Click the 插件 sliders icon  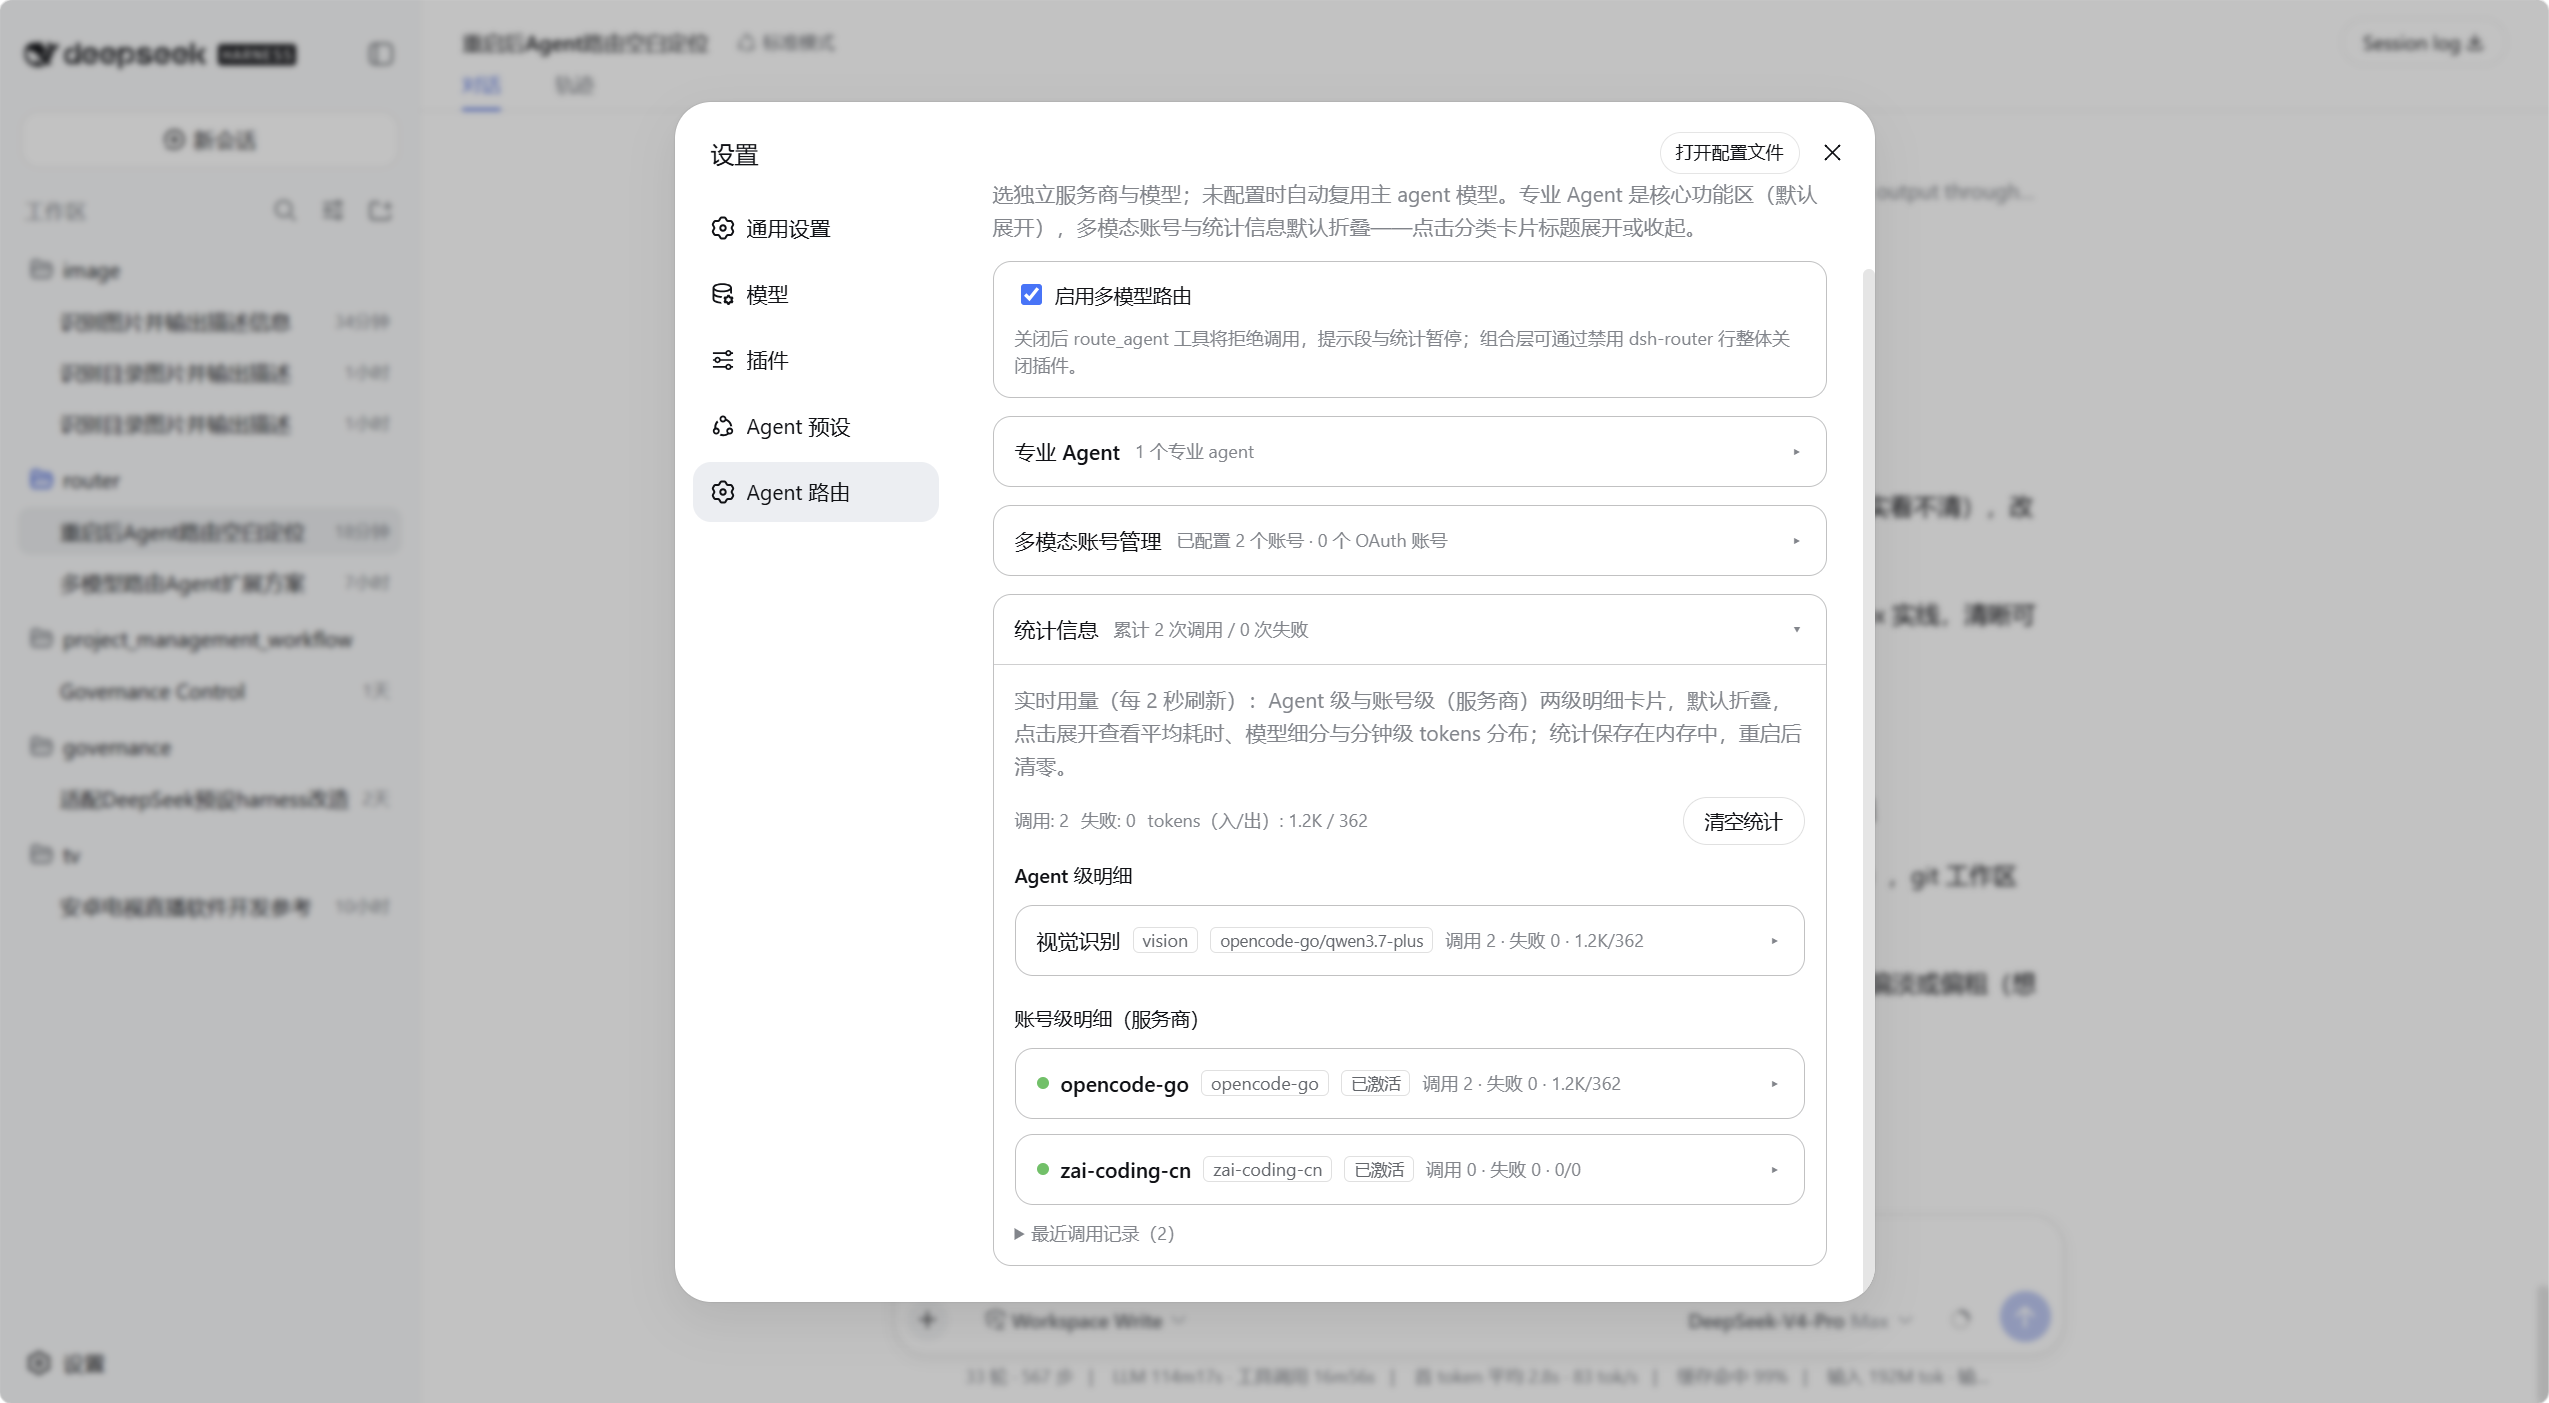click(722, 360)
